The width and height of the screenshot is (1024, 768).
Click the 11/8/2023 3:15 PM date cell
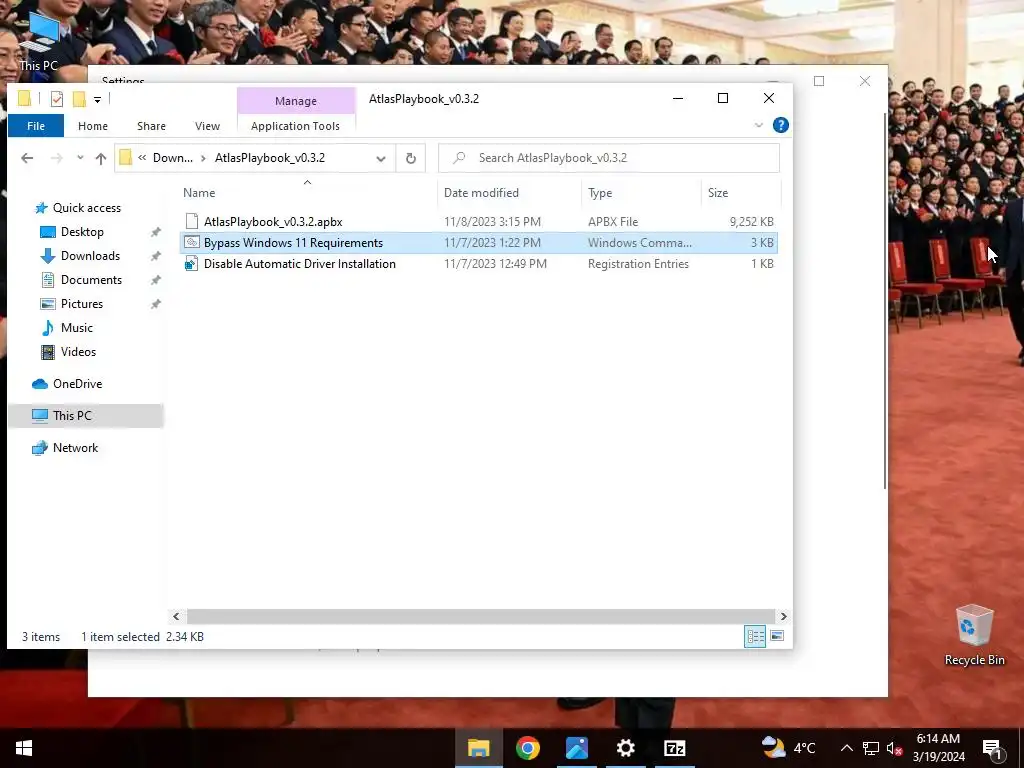[492, 222]
